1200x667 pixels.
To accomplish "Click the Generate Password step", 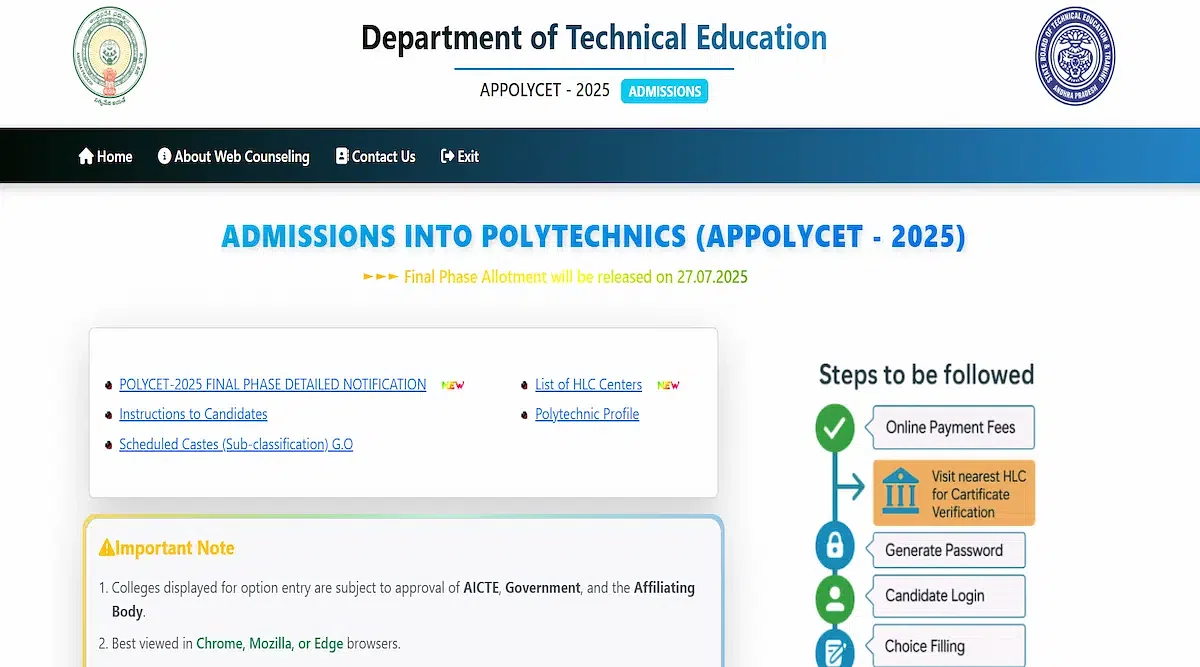I will click(x=948, y=550).
